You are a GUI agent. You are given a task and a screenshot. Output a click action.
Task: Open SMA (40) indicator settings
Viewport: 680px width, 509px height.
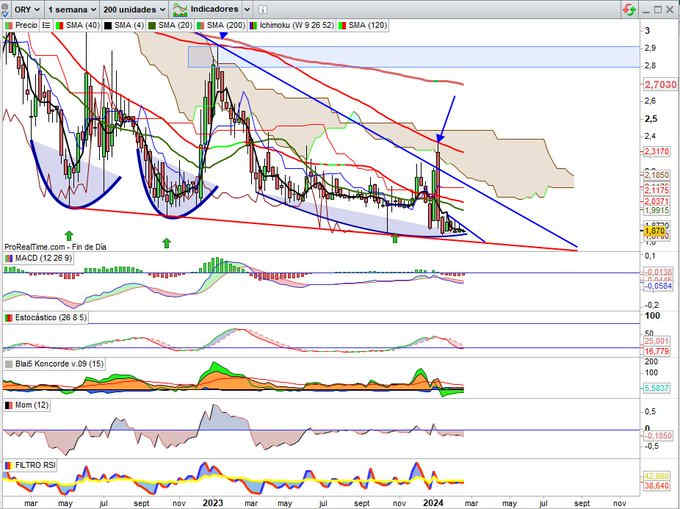[77, 25]
